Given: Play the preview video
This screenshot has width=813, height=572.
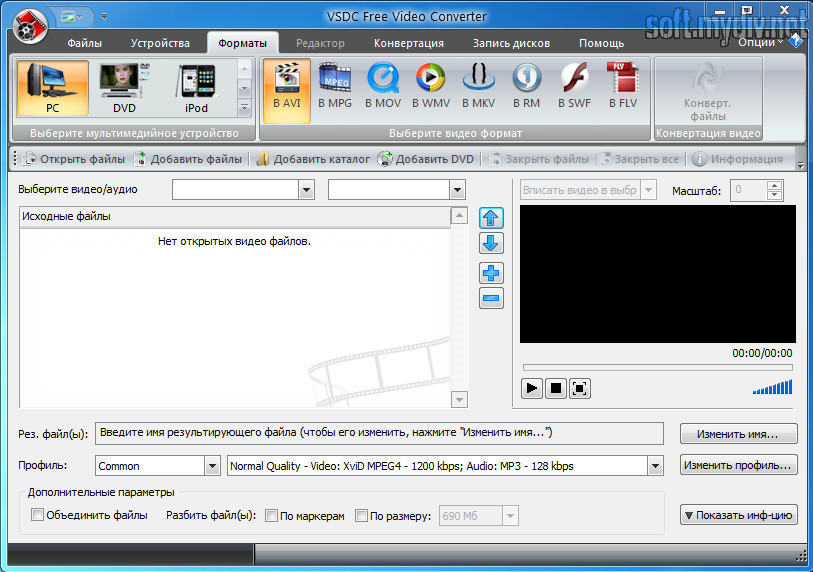Looking at the screenshot, I should coord(531,388).
